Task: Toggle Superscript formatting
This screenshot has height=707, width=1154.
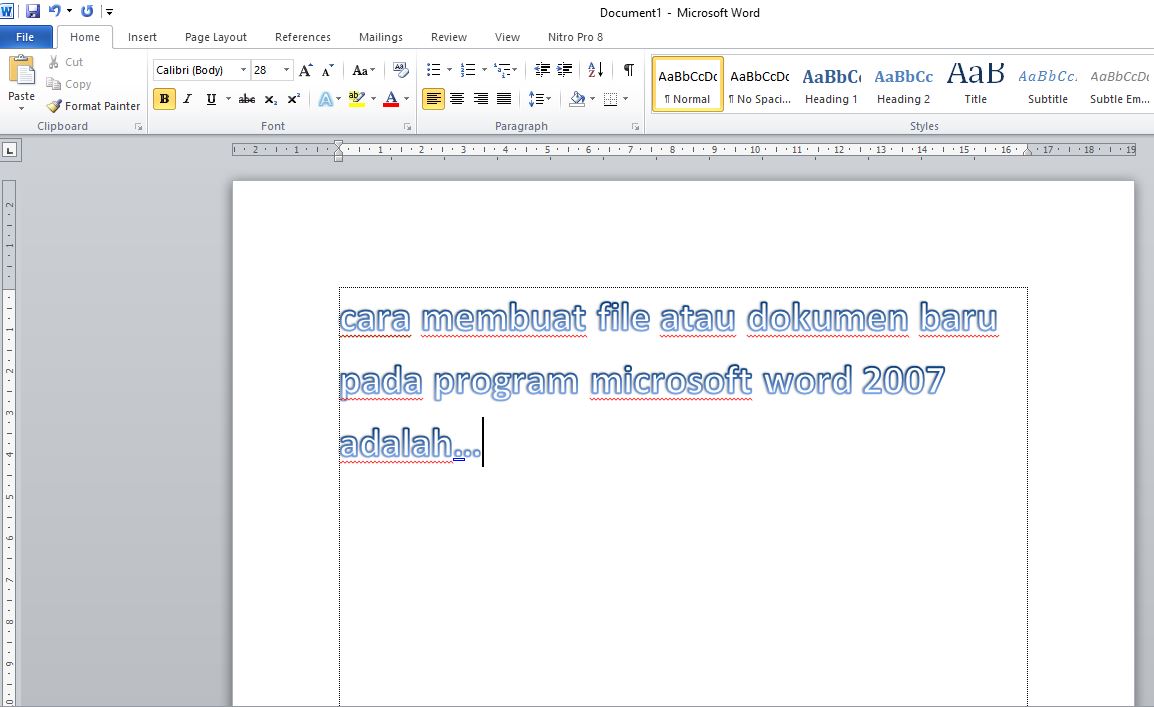Action: tap(294, 99)
